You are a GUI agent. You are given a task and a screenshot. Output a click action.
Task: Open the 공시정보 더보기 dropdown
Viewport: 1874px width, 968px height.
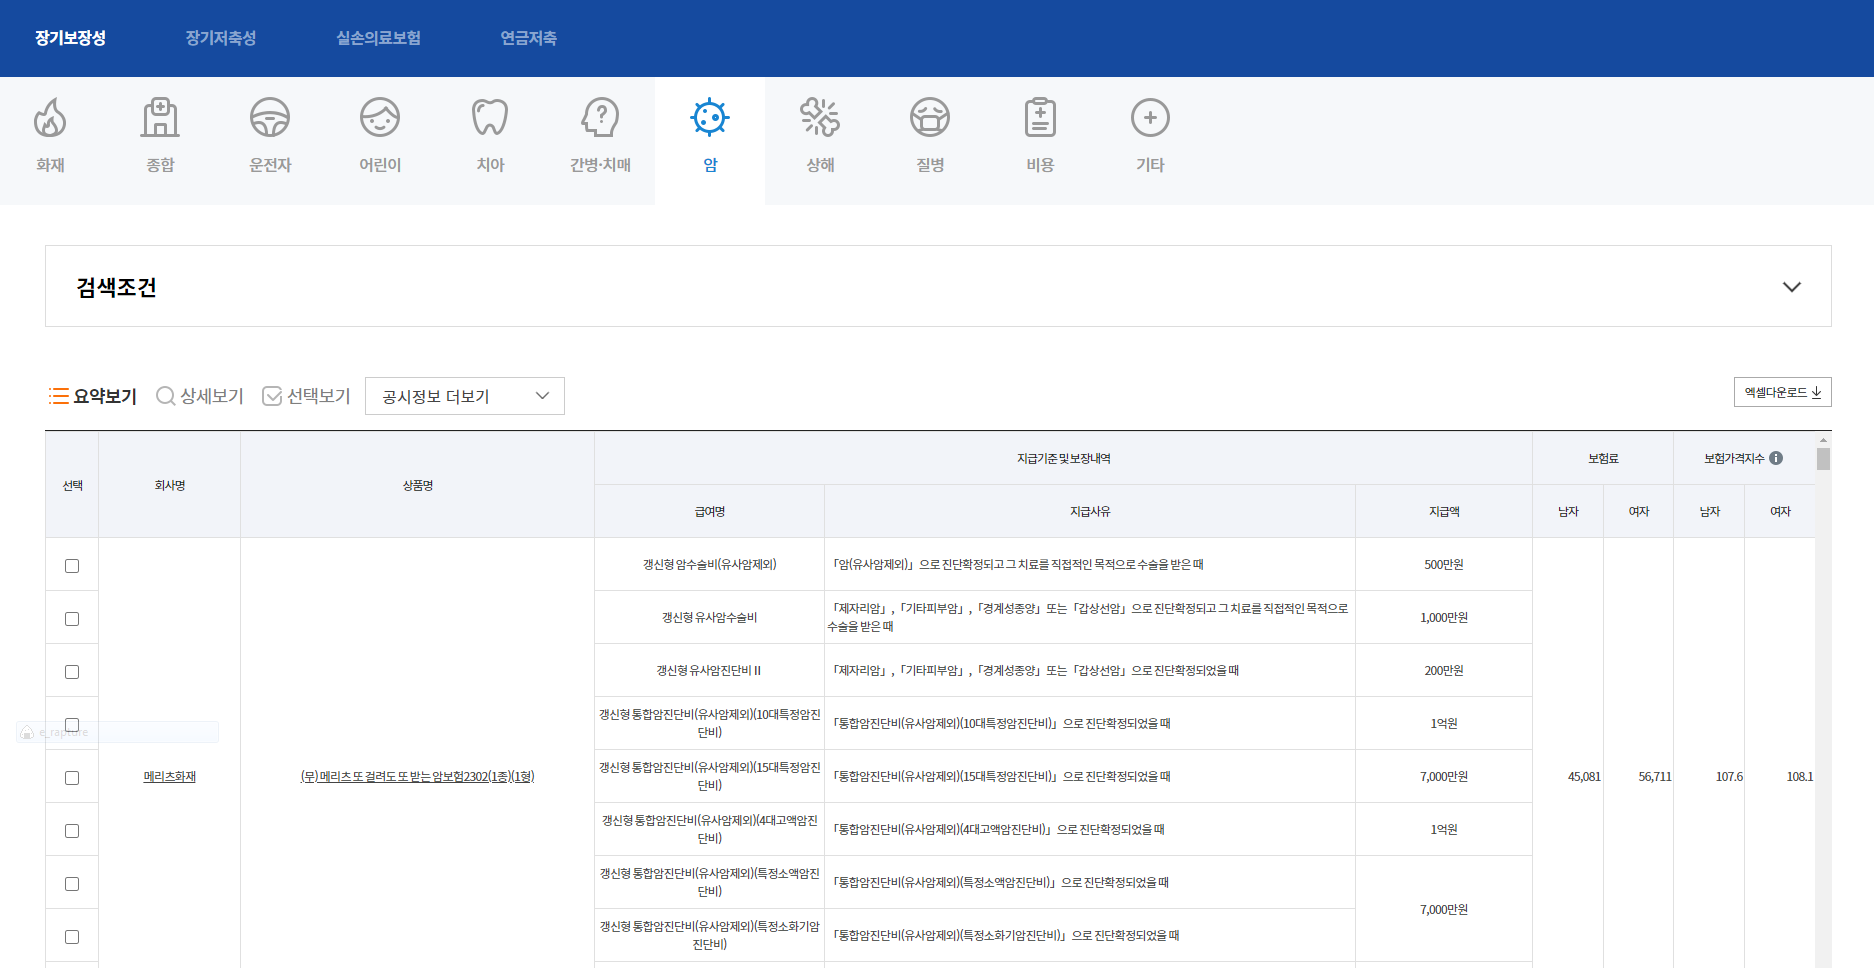(x=464, y=396)
